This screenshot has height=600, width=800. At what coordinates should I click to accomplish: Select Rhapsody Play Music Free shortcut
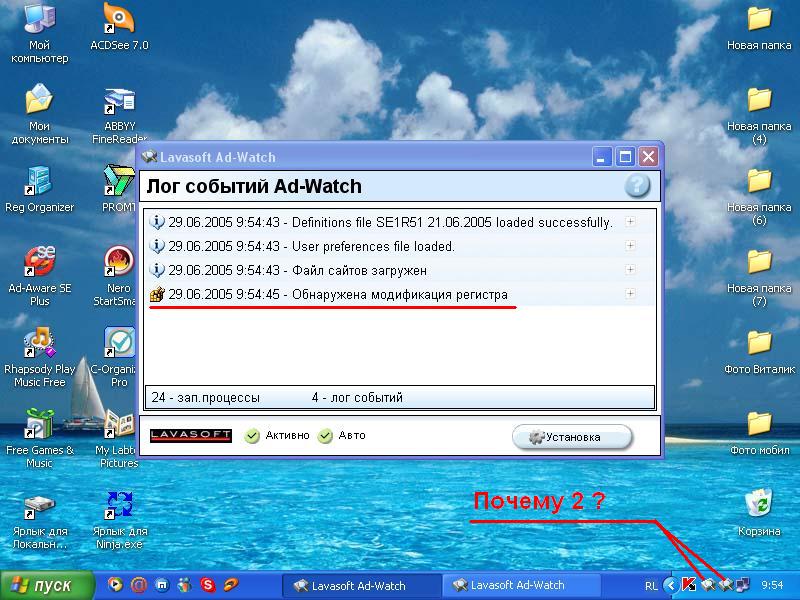click(x=39, y=357)
